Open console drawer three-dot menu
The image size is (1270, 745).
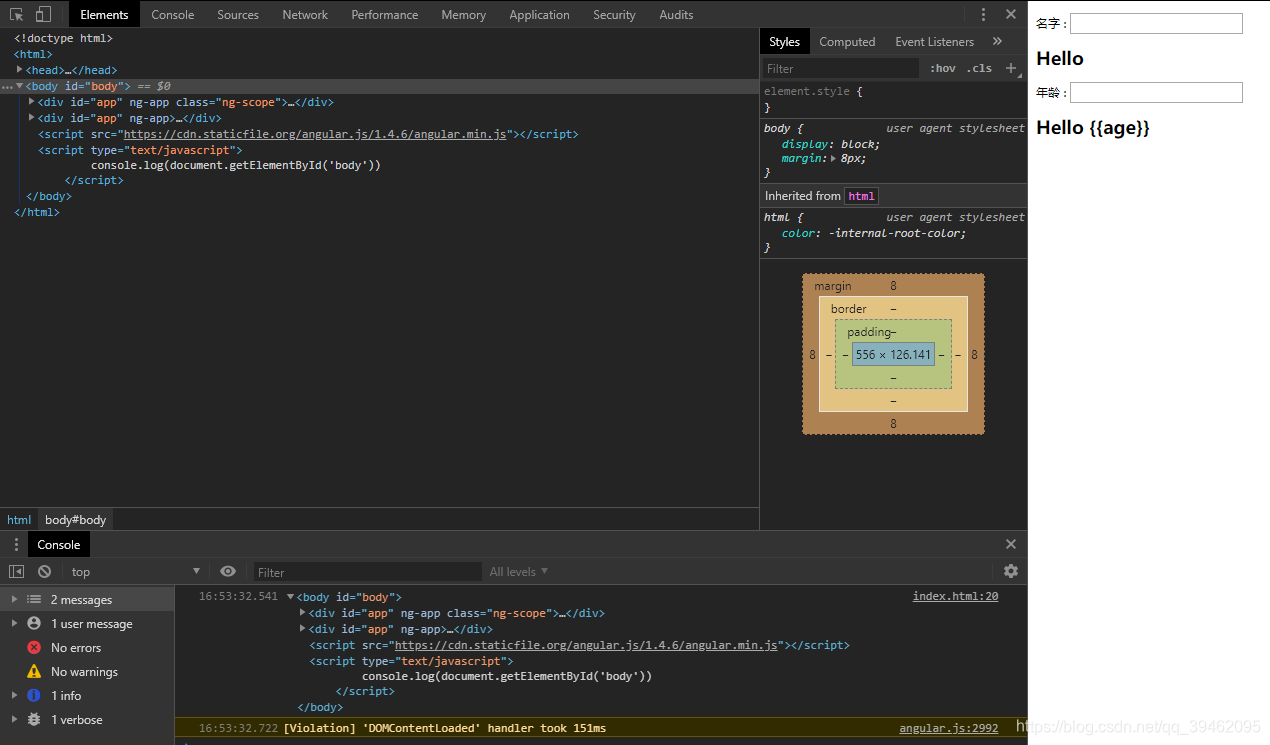pyautogui.click(x=16, y=544)
